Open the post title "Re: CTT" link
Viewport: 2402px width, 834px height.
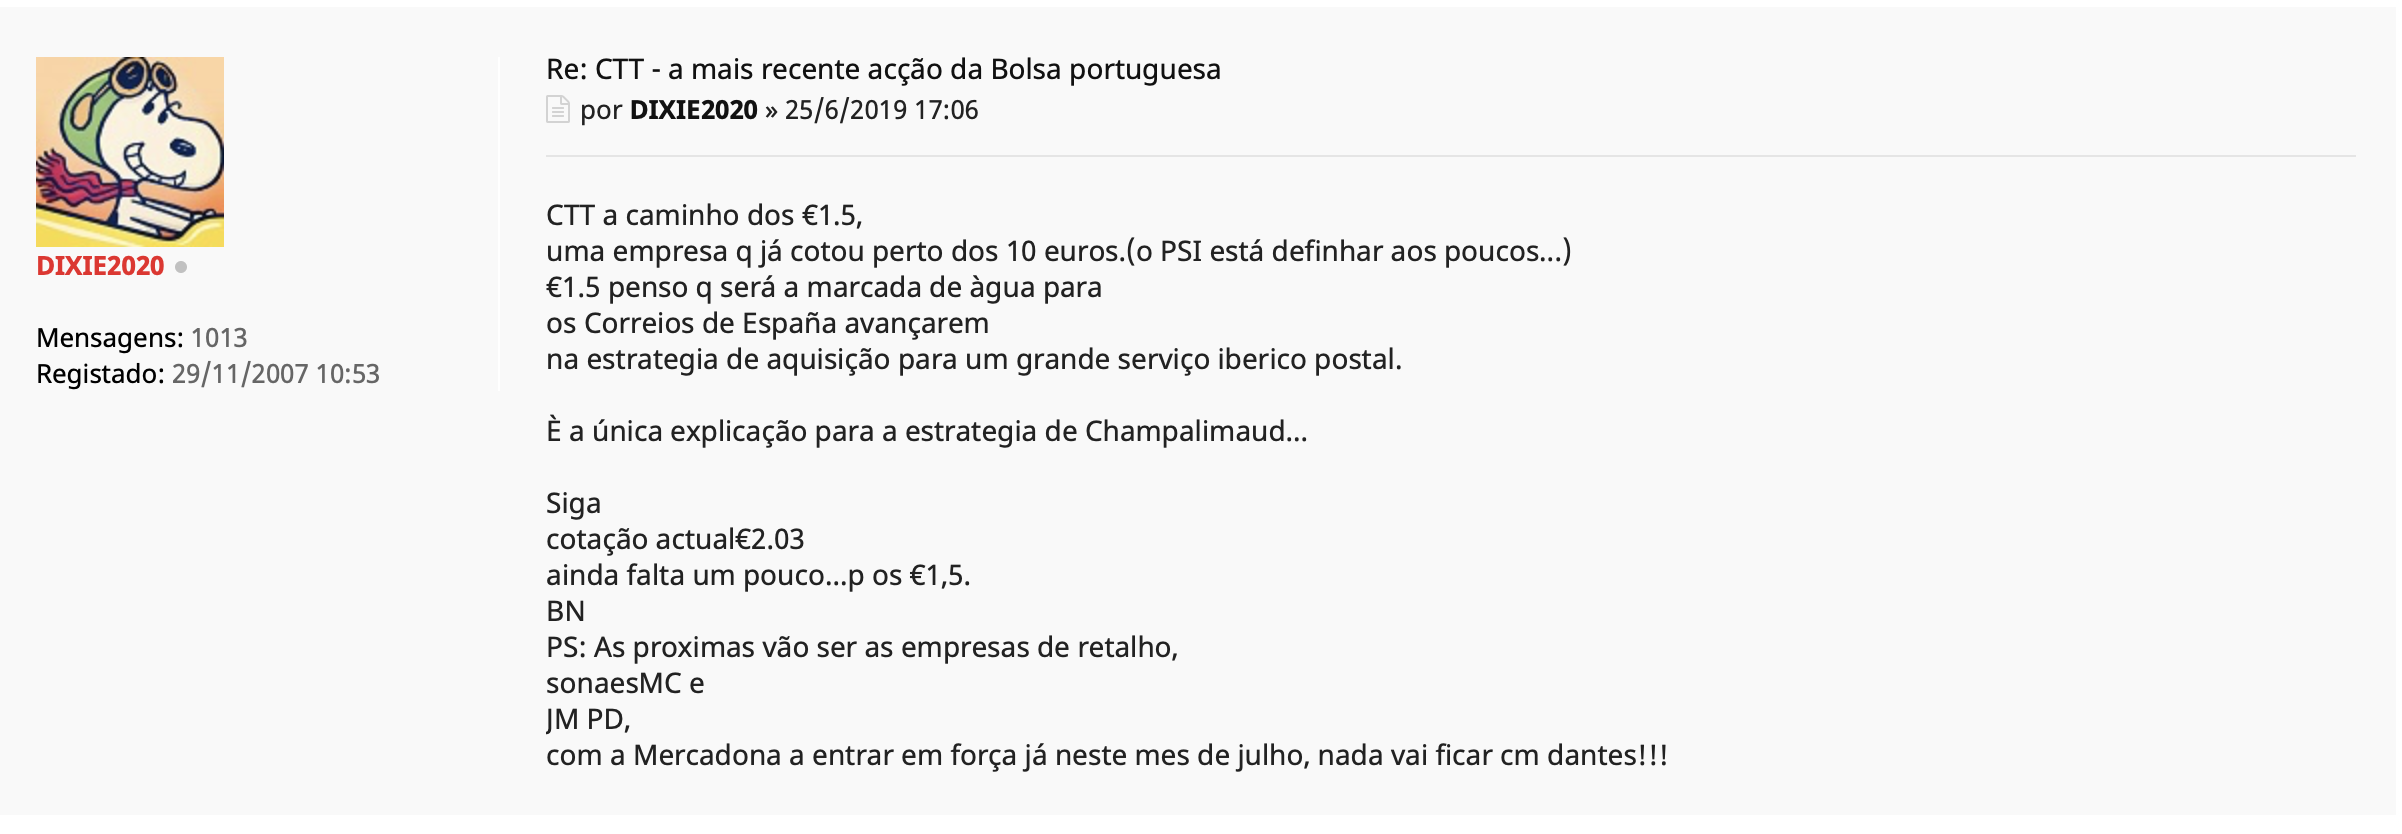(883, 69)
